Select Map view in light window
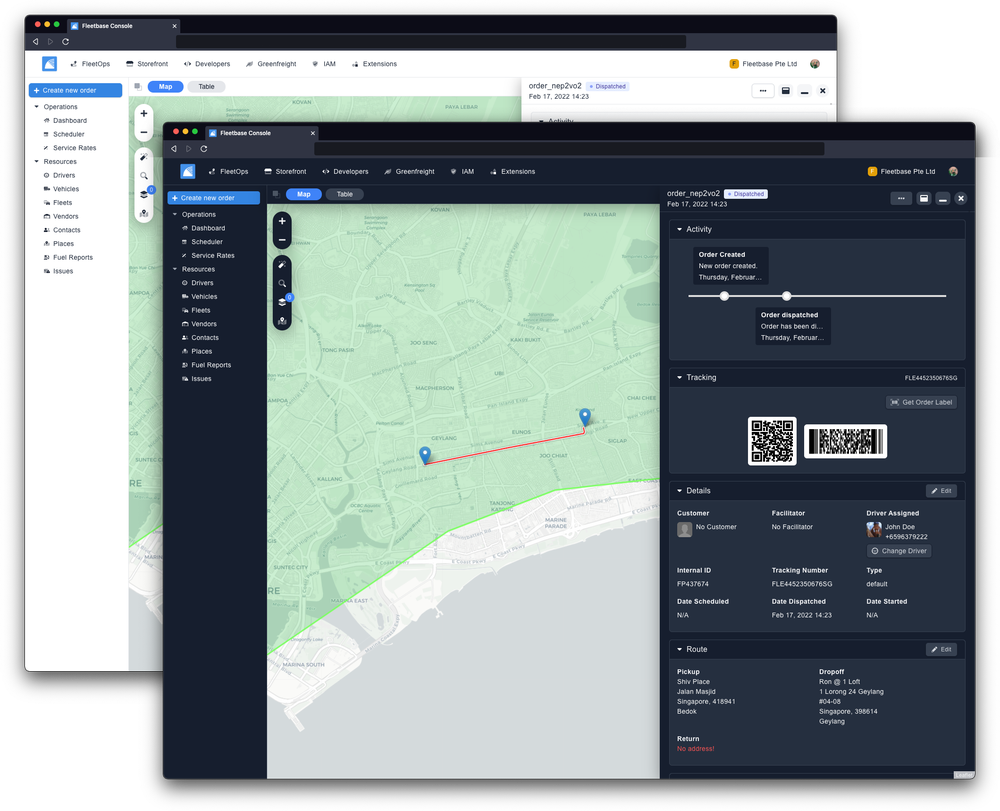 tap(165, 87)
